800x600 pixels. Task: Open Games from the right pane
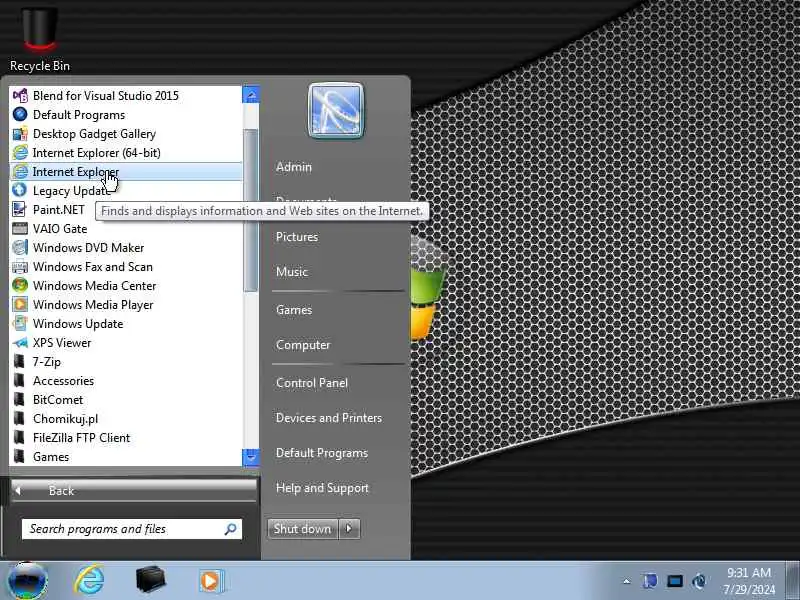point(294,310)
